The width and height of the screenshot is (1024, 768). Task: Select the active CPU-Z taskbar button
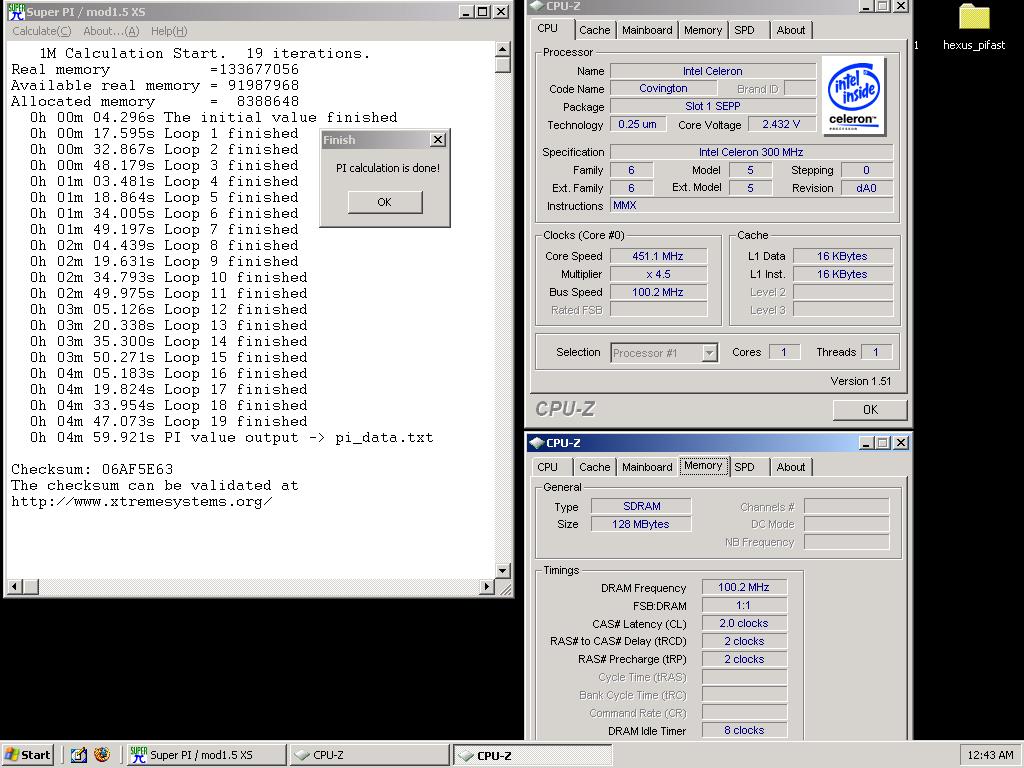click(533, 755)
